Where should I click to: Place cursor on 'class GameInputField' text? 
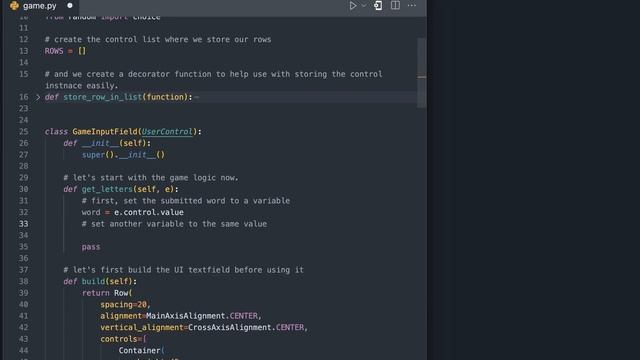click(91, 131)
